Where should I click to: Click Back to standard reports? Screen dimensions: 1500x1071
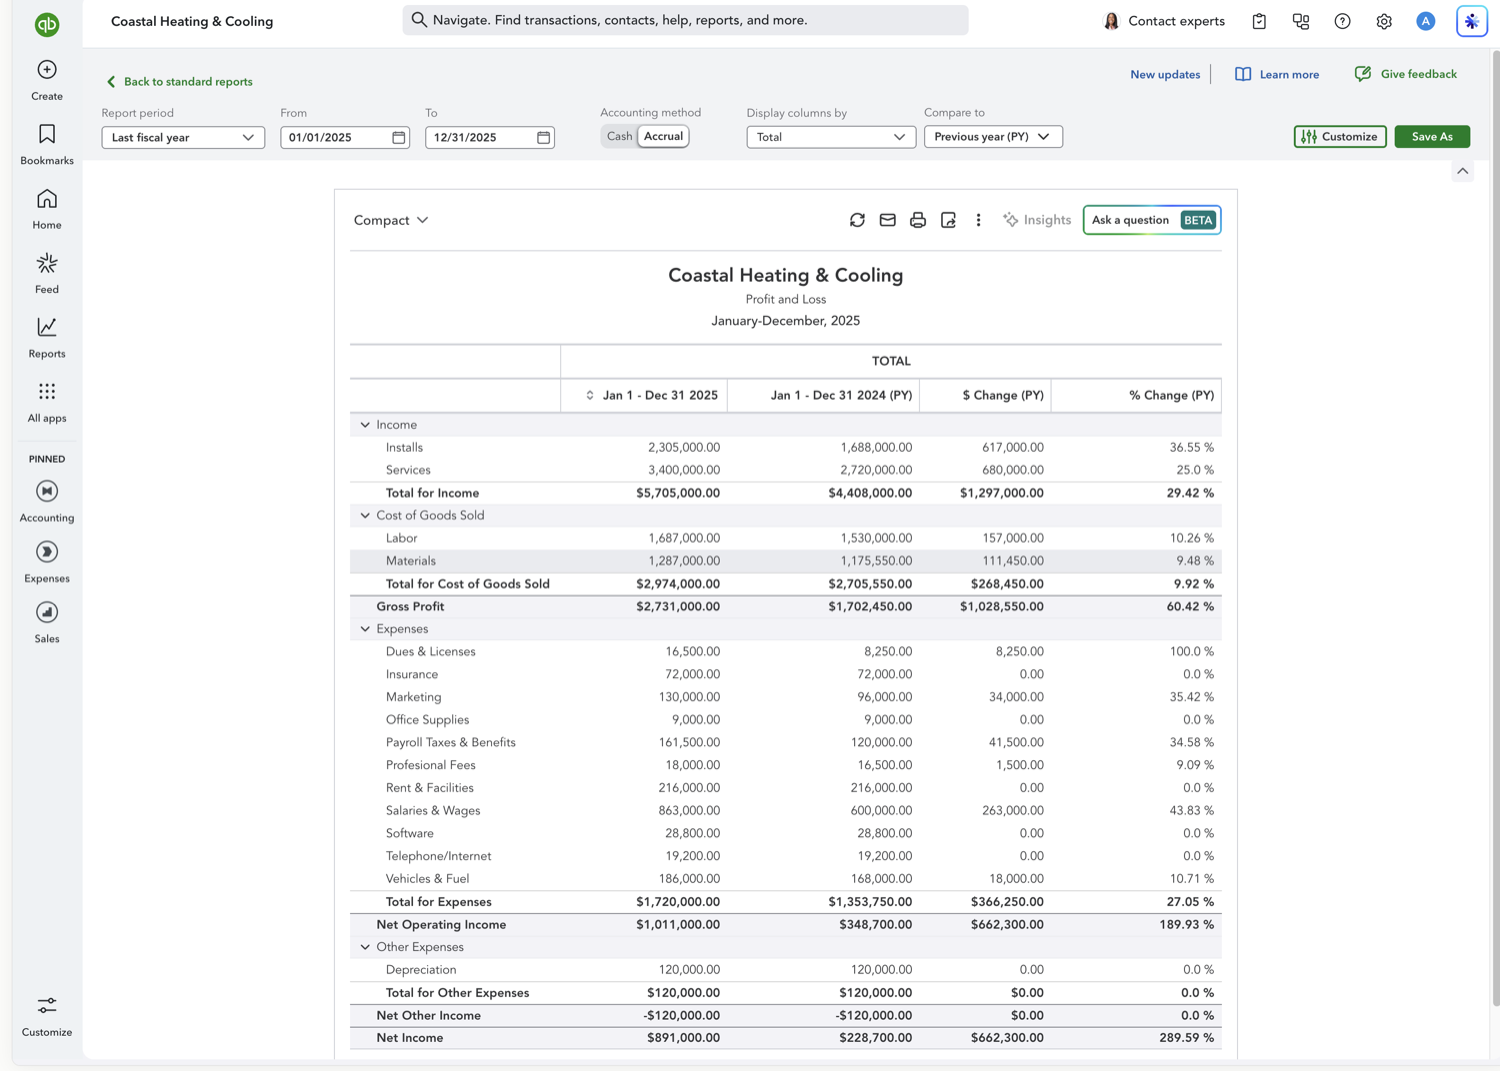tap(179, 82)
